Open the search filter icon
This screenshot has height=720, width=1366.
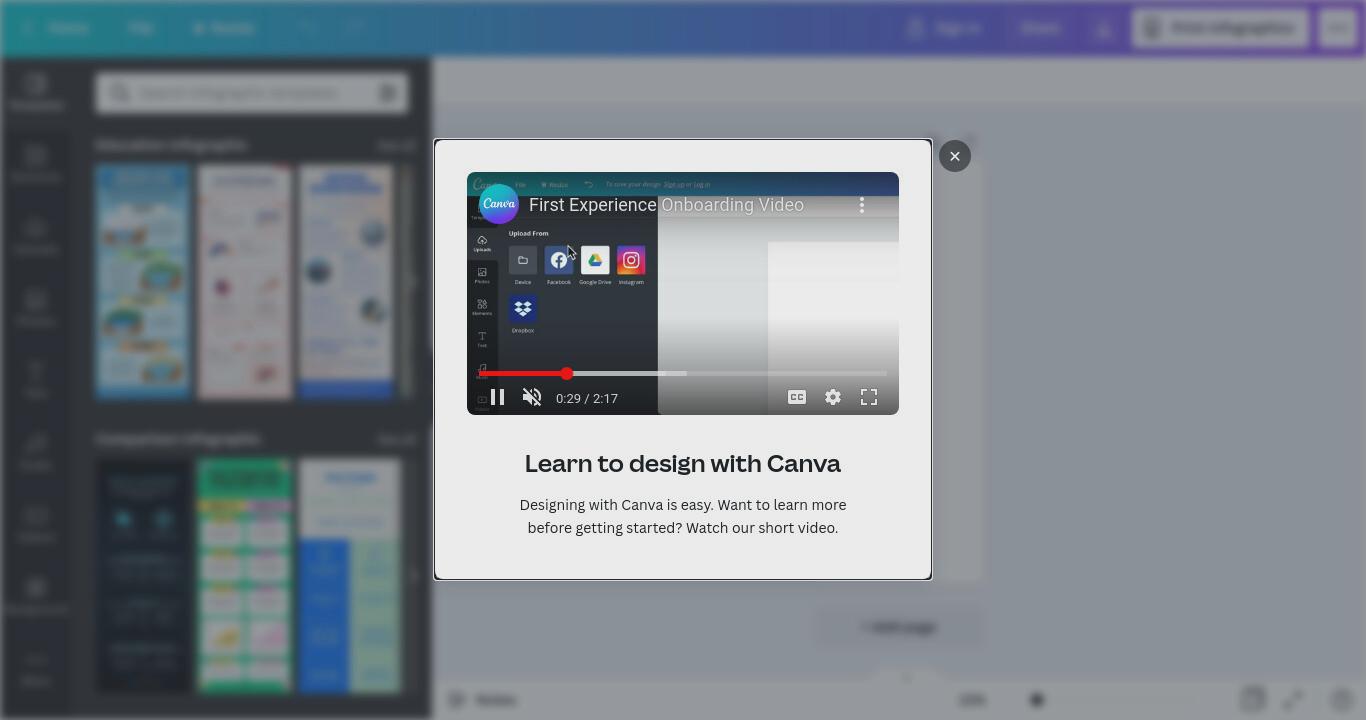[388, 93]
